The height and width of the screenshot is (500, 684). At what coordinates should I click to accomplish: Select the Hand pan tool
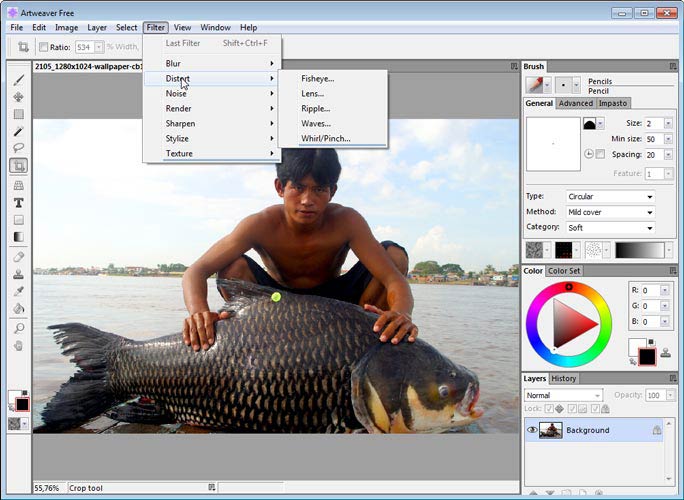point(19,345)
